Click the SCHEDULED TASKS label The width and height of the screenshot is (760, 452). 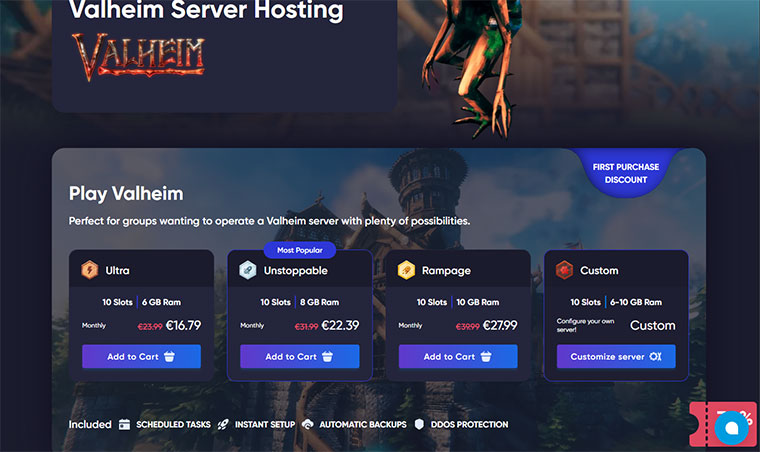tap(173, 424)
